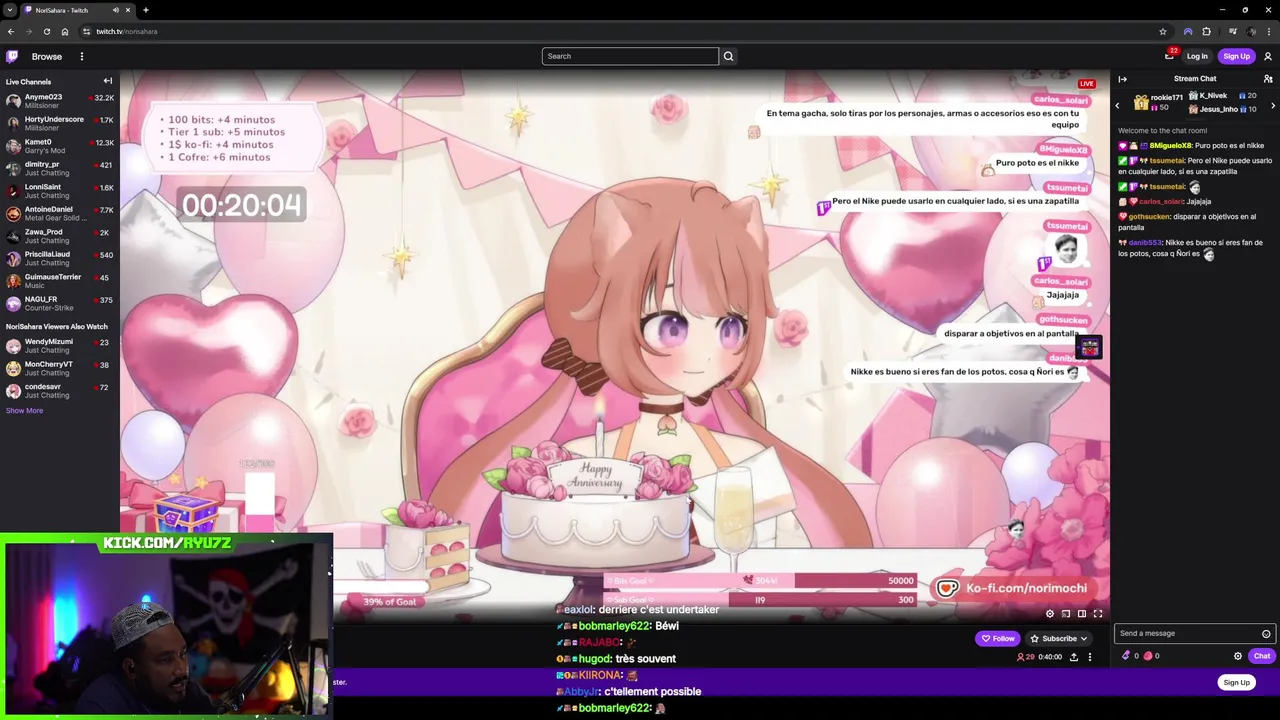The image size is (1280, 720).
Task: Click the twitch.tv address bar
Action: 620,31
